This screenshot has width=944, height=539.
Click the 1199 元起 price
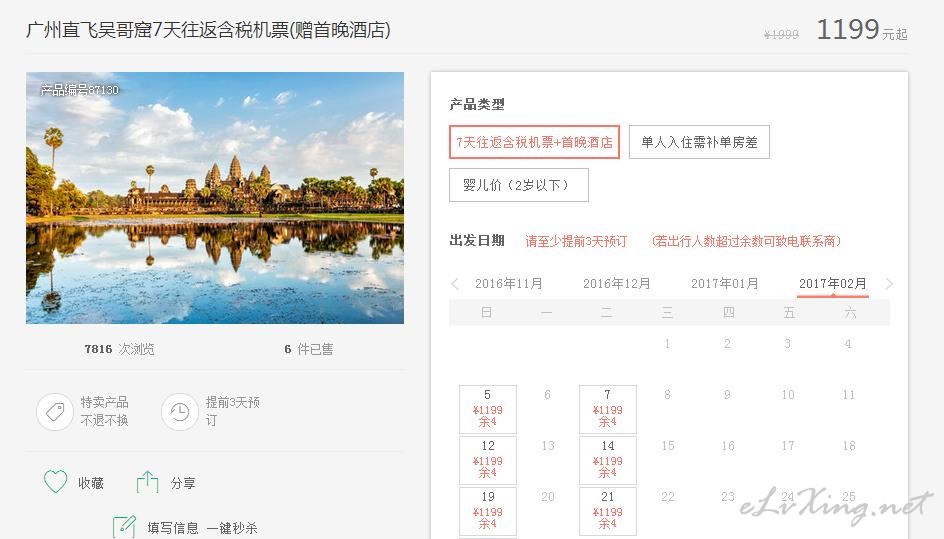(x=862, y=29)
